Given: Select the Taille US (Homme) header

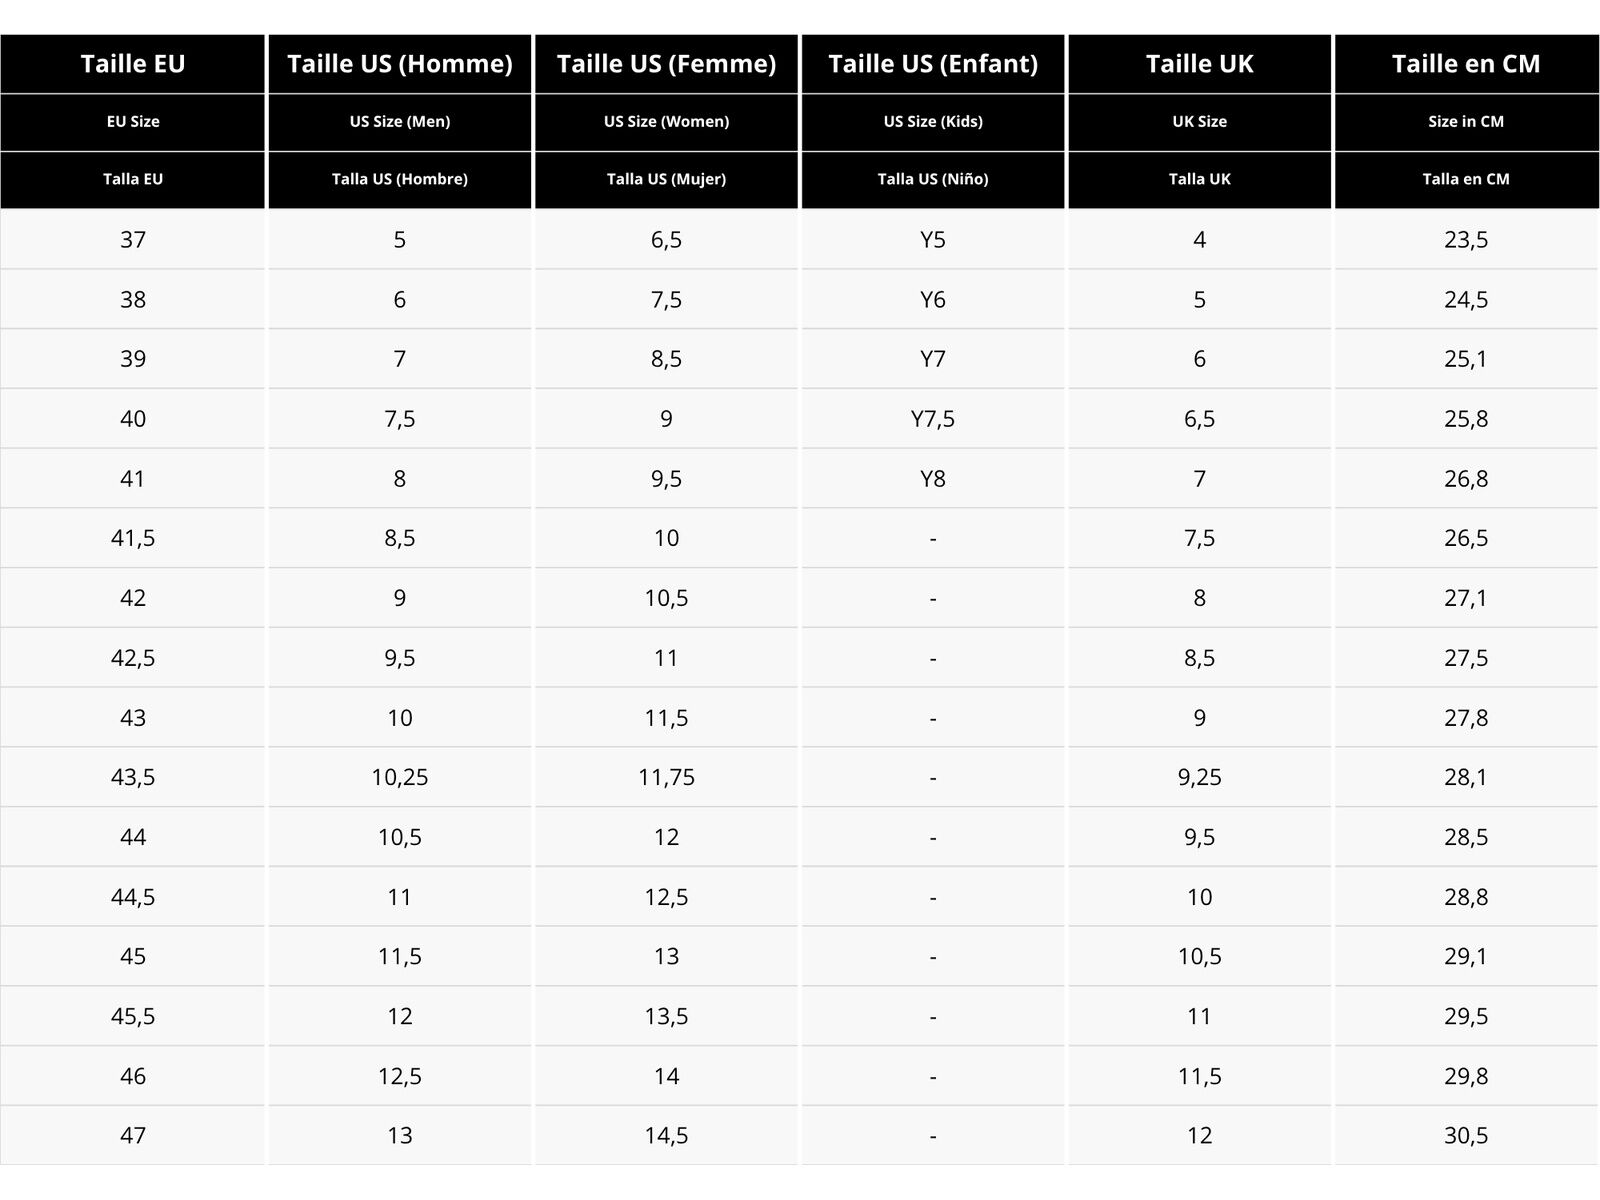Looking at the screenshot, I should [399, 64].
